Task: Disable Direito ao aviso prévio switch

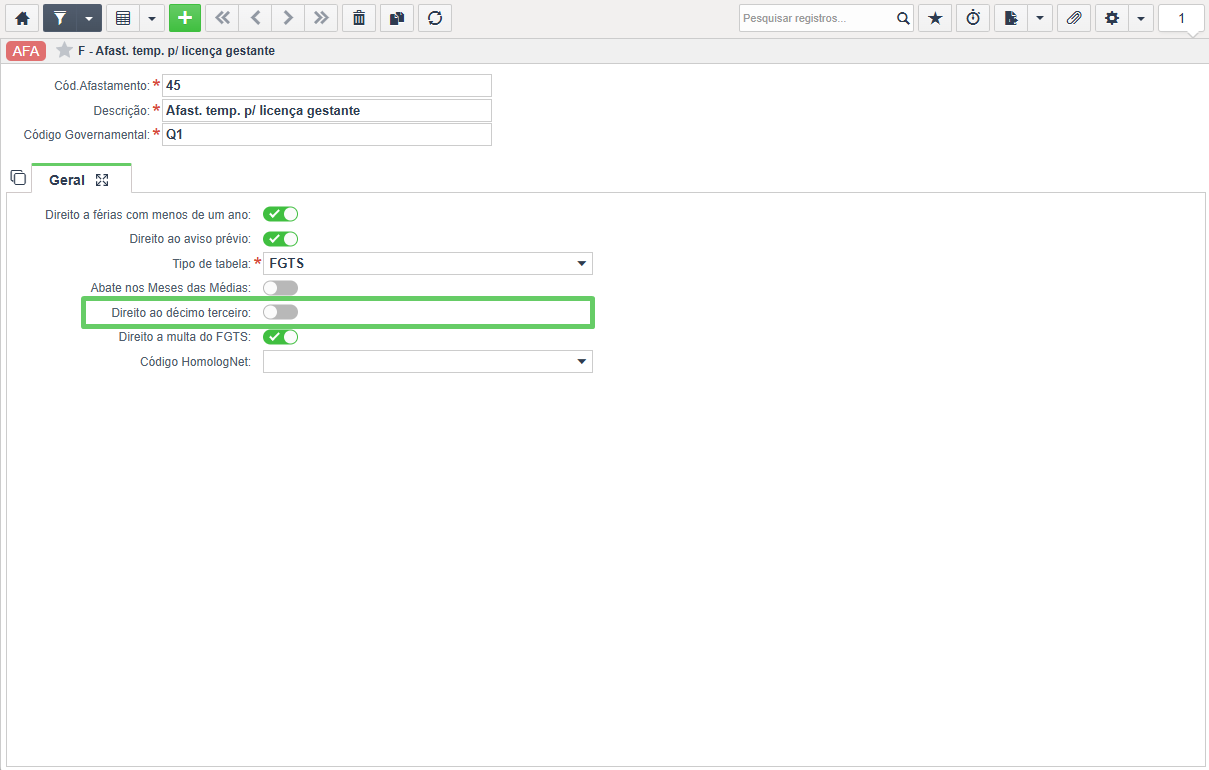Action: 281,239
